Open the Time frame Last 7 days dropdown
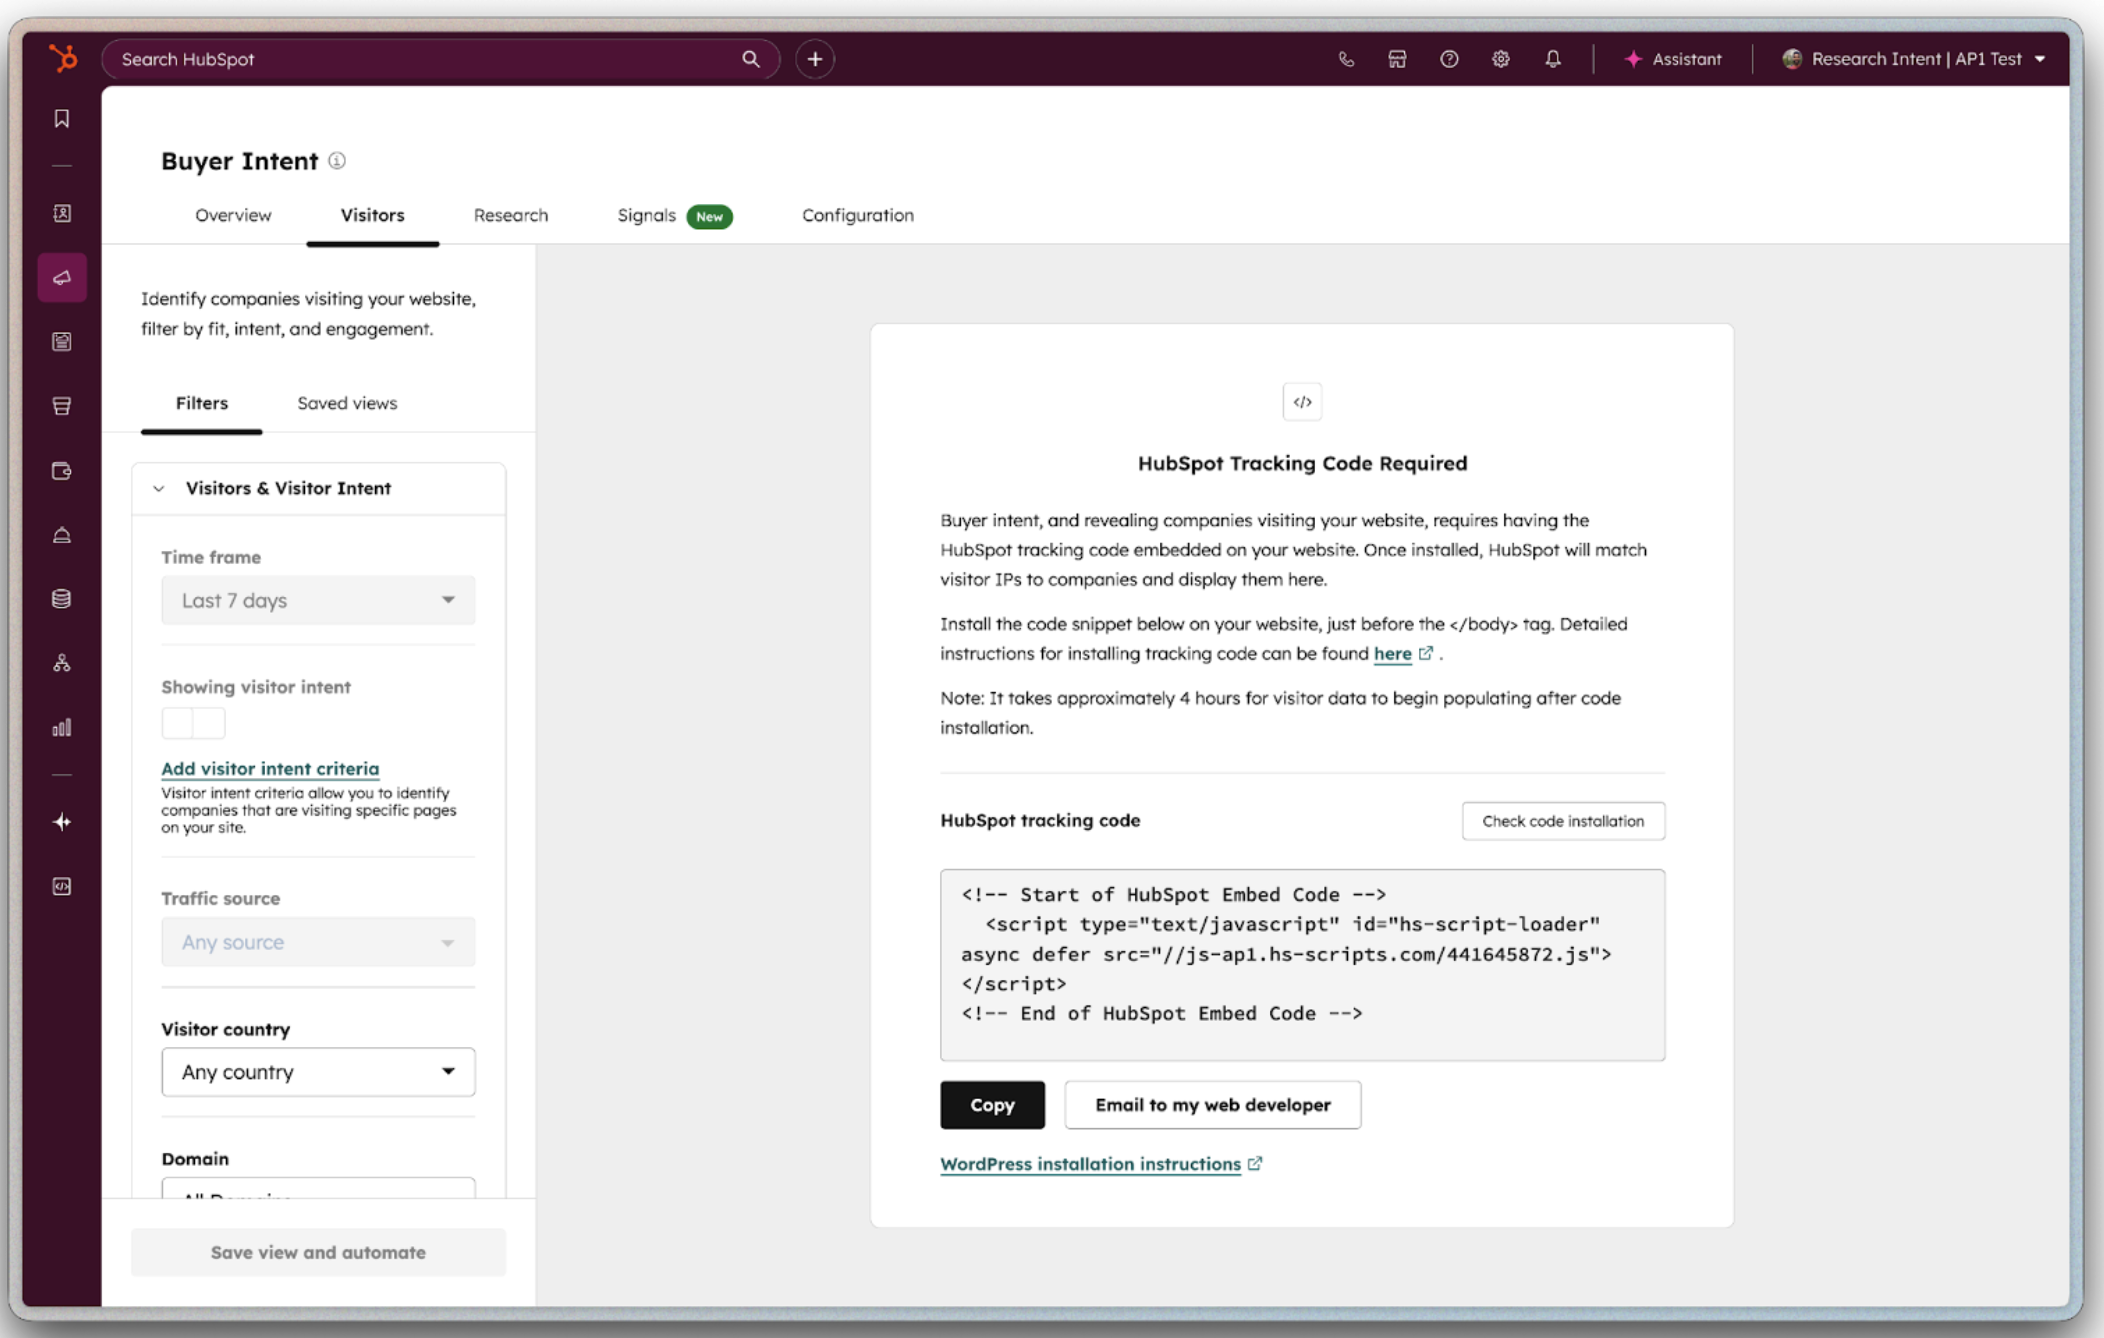 point(318,600)
